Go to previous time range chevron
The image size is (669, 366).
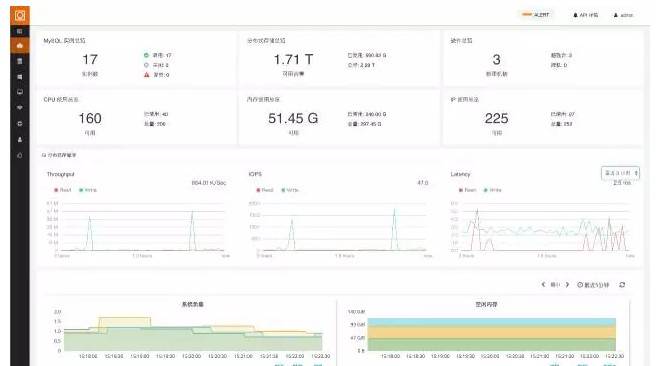click(543, 285)
